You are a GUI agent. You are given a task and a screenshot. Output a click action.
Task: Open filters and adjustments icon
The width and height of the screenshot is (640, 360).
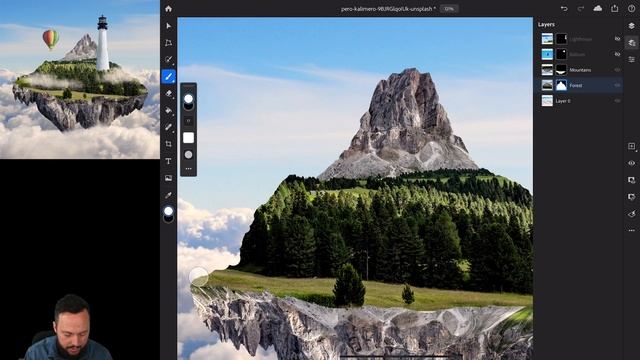631,214
